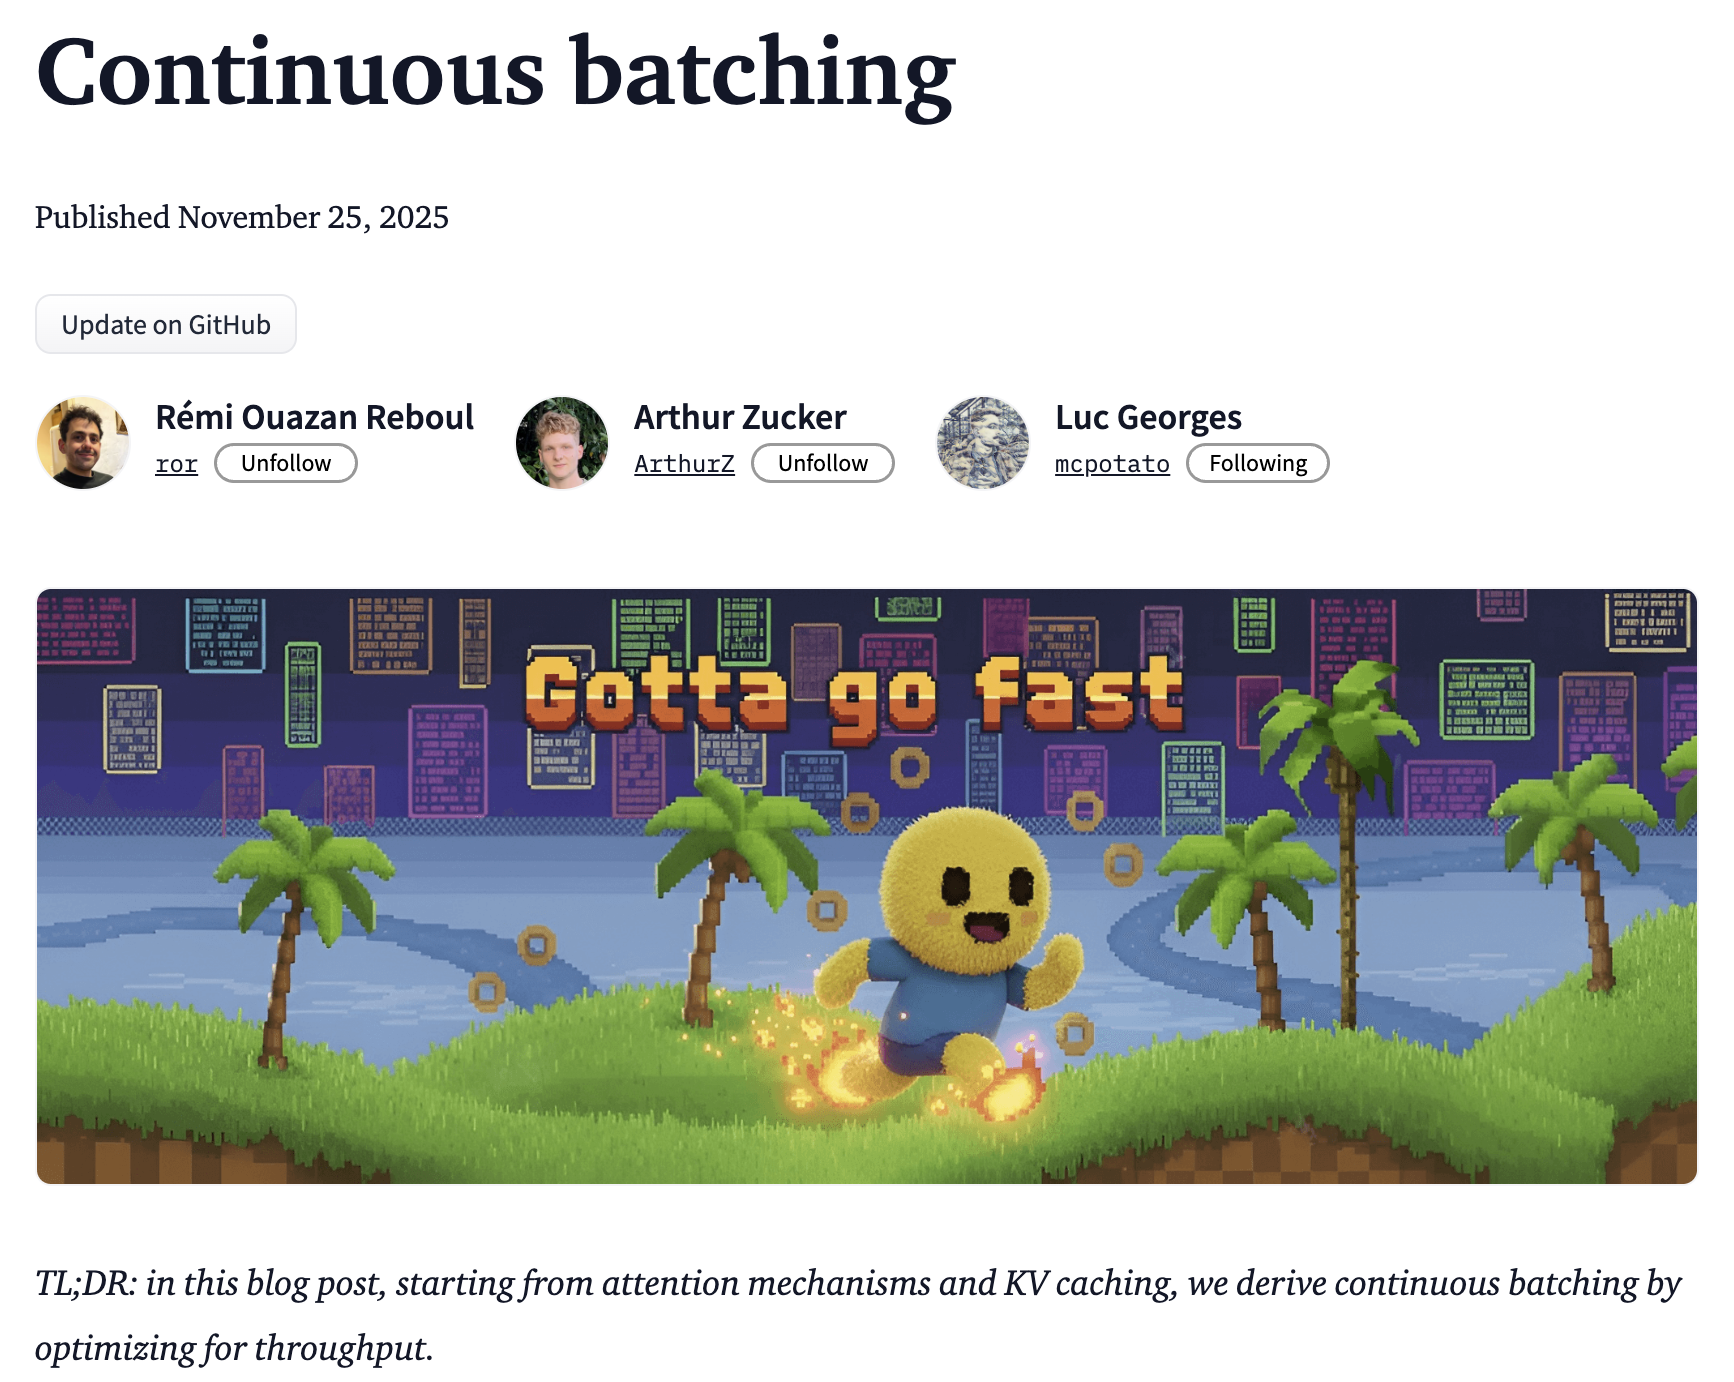Image resolution: width=1734 pixels, height=1382 pixels.
Task: Open Arthur Zucker's avatar photo
Action: (561, 442)
